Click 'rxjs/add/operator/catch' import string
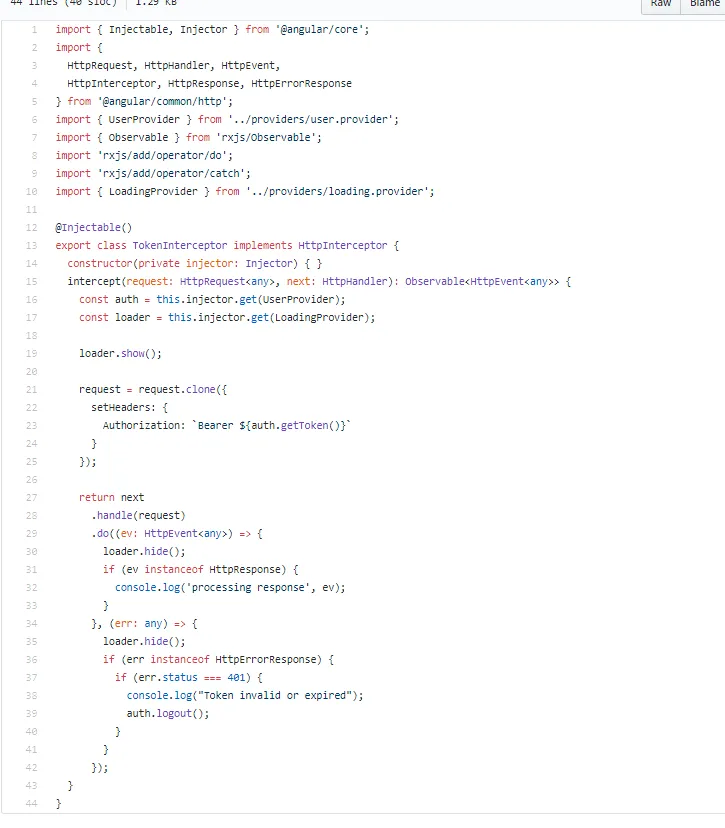The height and width of the screenshot is (828, 725). [x=171, y=173]
